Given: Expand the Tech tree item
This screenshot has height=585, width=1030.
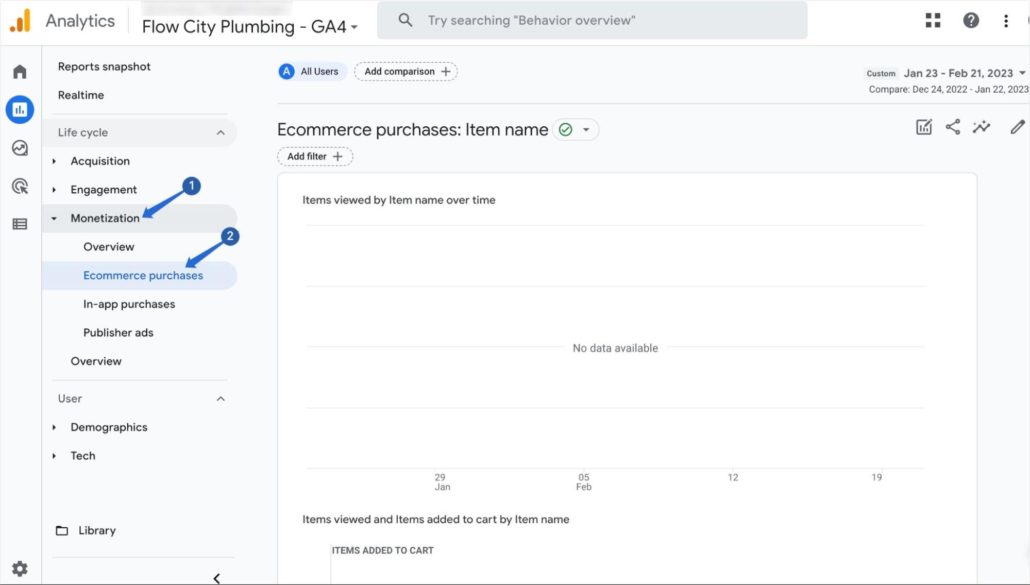Looking at the screenshot, I should click(x=54, y=456).
